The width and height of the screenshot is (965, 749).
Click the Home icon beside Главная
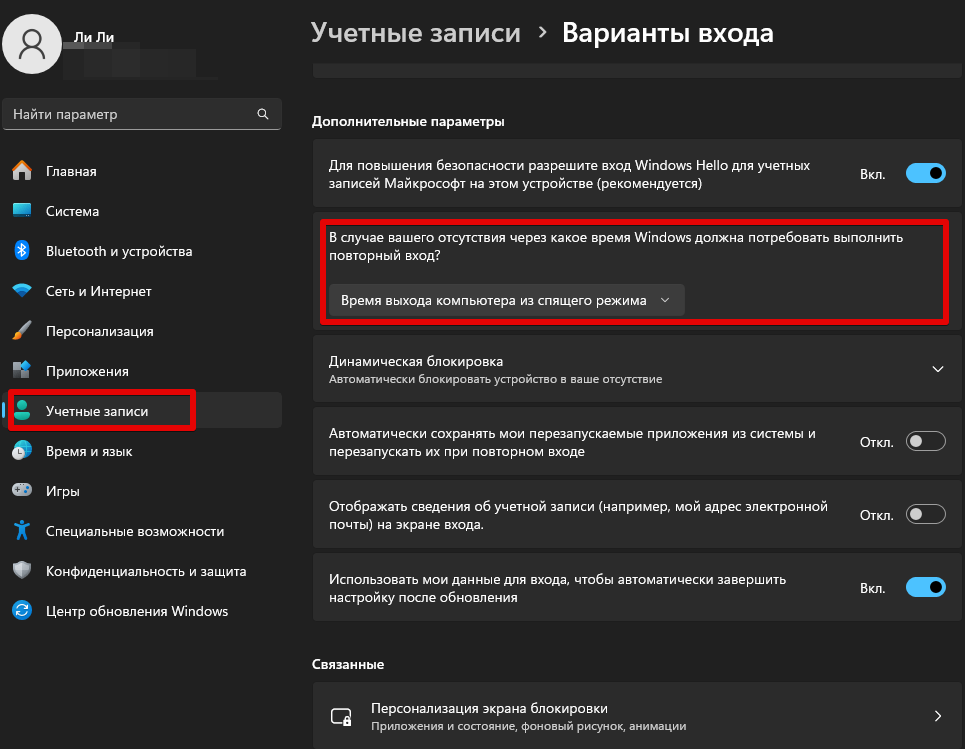tap(22, 170)
